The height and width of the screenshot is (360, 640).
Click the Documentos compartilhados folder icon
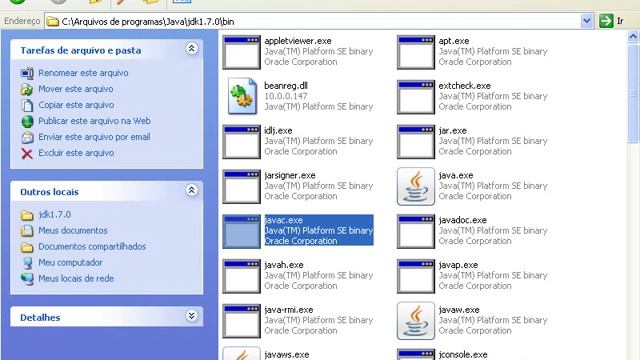(x=27, y=247)
